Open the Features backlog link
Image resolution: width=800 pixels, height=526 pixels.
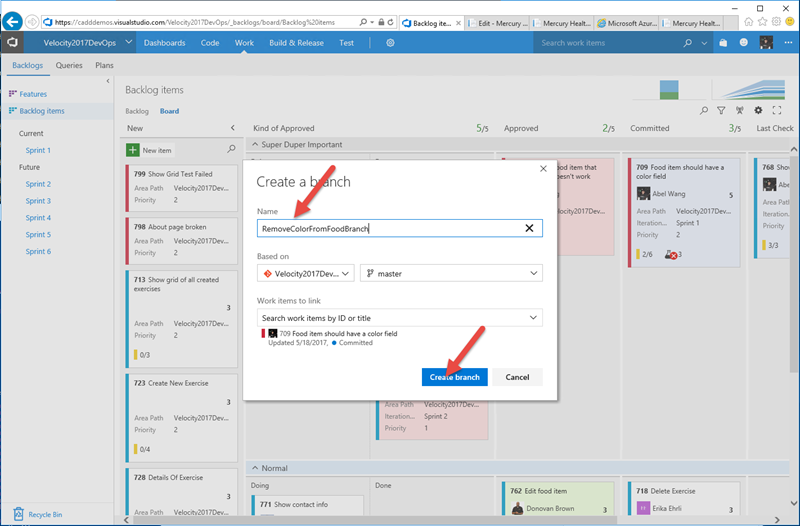(x=33, y=94)
